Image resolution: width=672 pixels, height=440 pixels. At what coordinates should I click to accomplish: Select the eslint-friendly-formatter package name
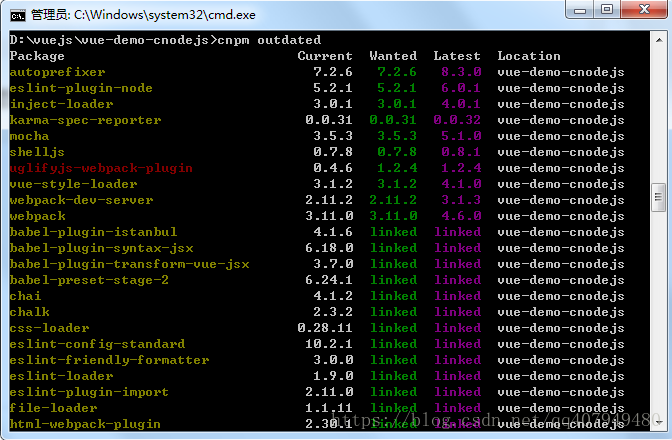109,360
